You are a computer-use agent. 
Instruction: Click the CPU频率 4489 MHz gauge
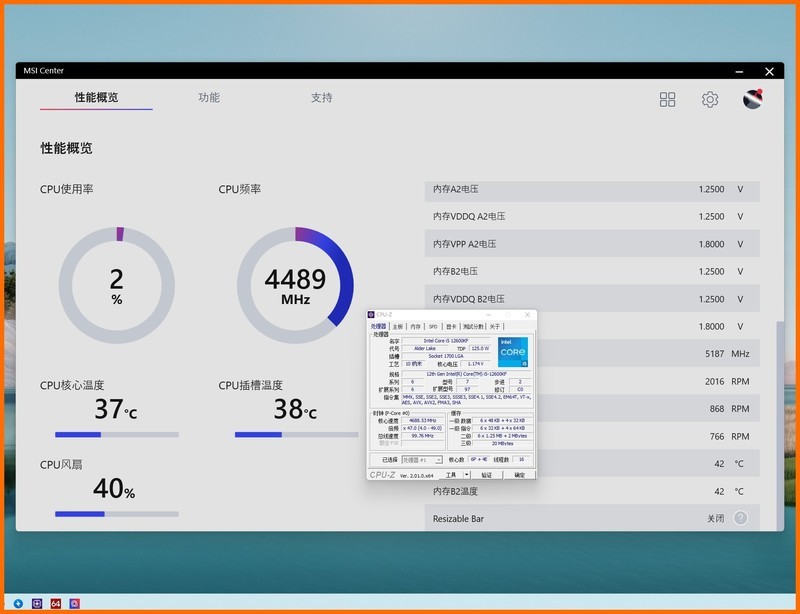pos(295,285)
